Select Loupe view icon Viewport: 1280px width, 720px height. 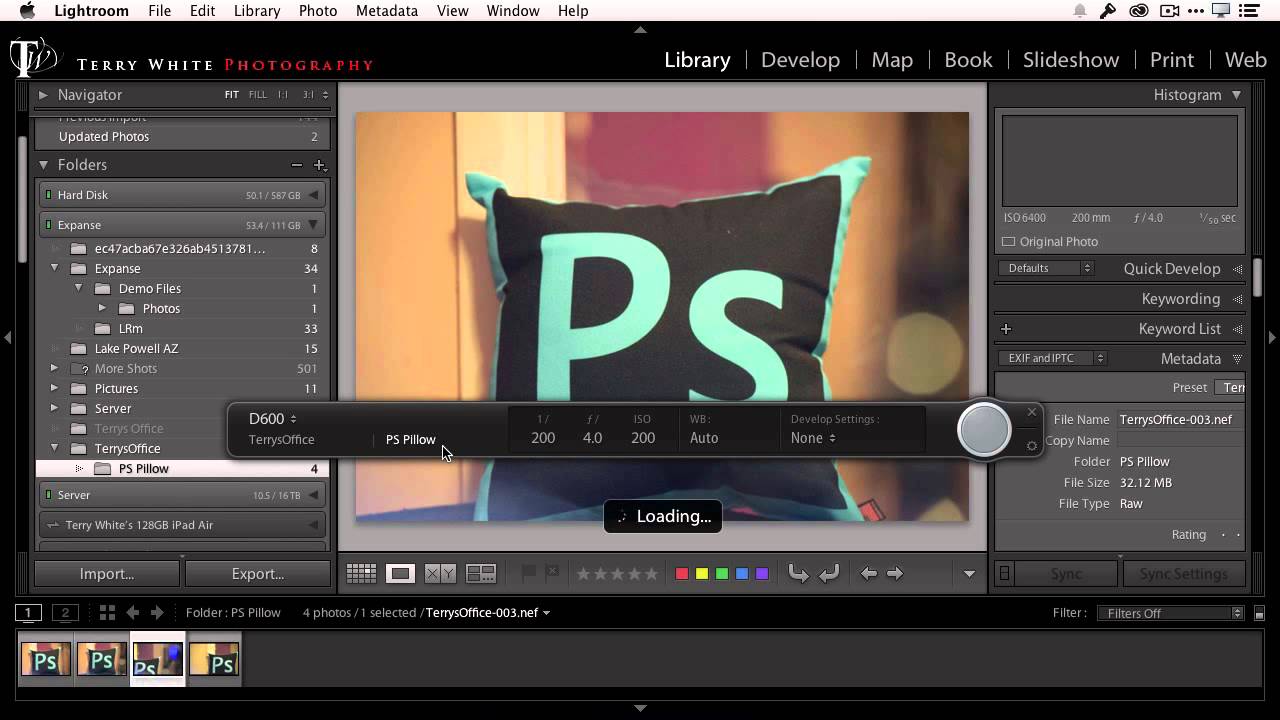401,573
